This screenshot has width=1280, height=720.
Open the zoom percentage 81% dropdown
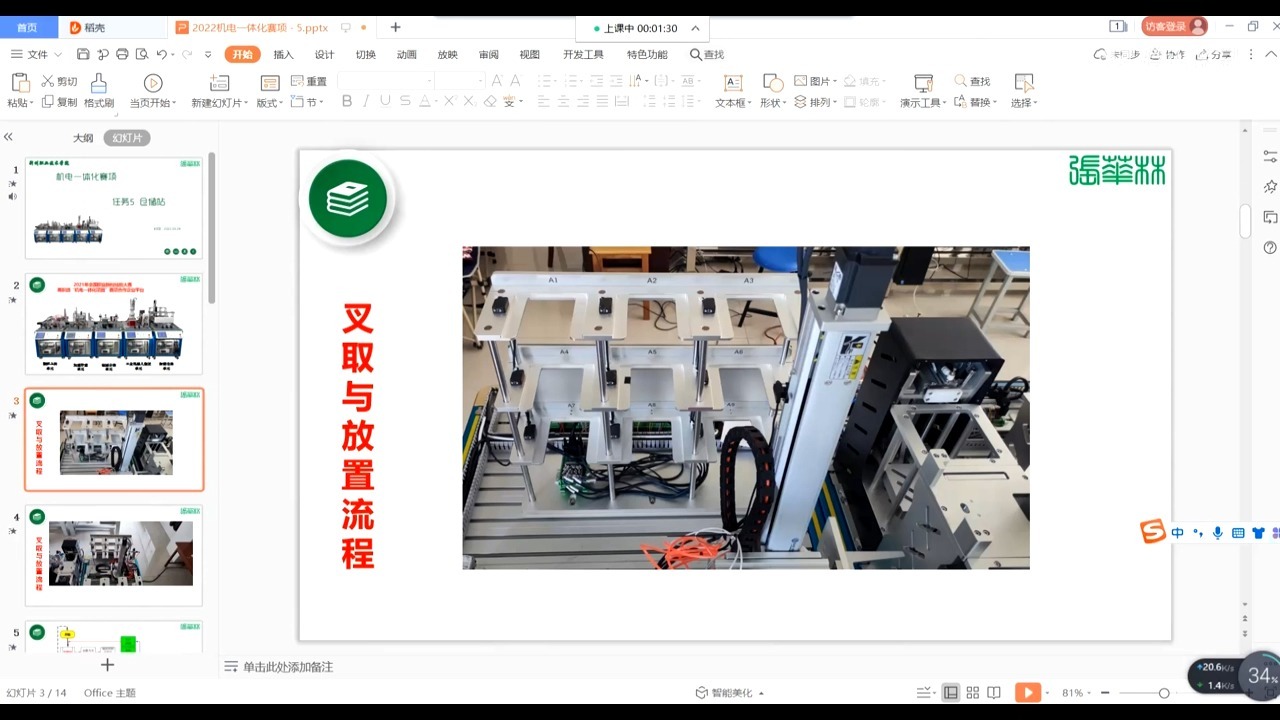click(x=1078, y=692)
